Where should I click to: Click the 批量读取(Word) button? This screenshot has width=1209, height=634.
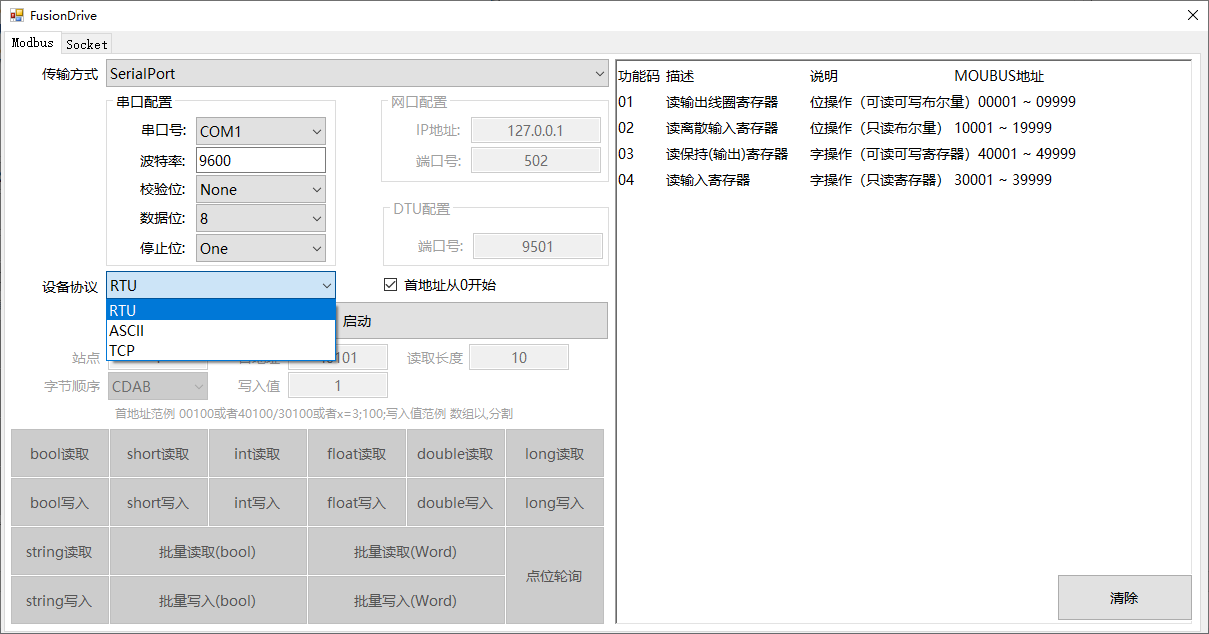[x=406, y=551]
